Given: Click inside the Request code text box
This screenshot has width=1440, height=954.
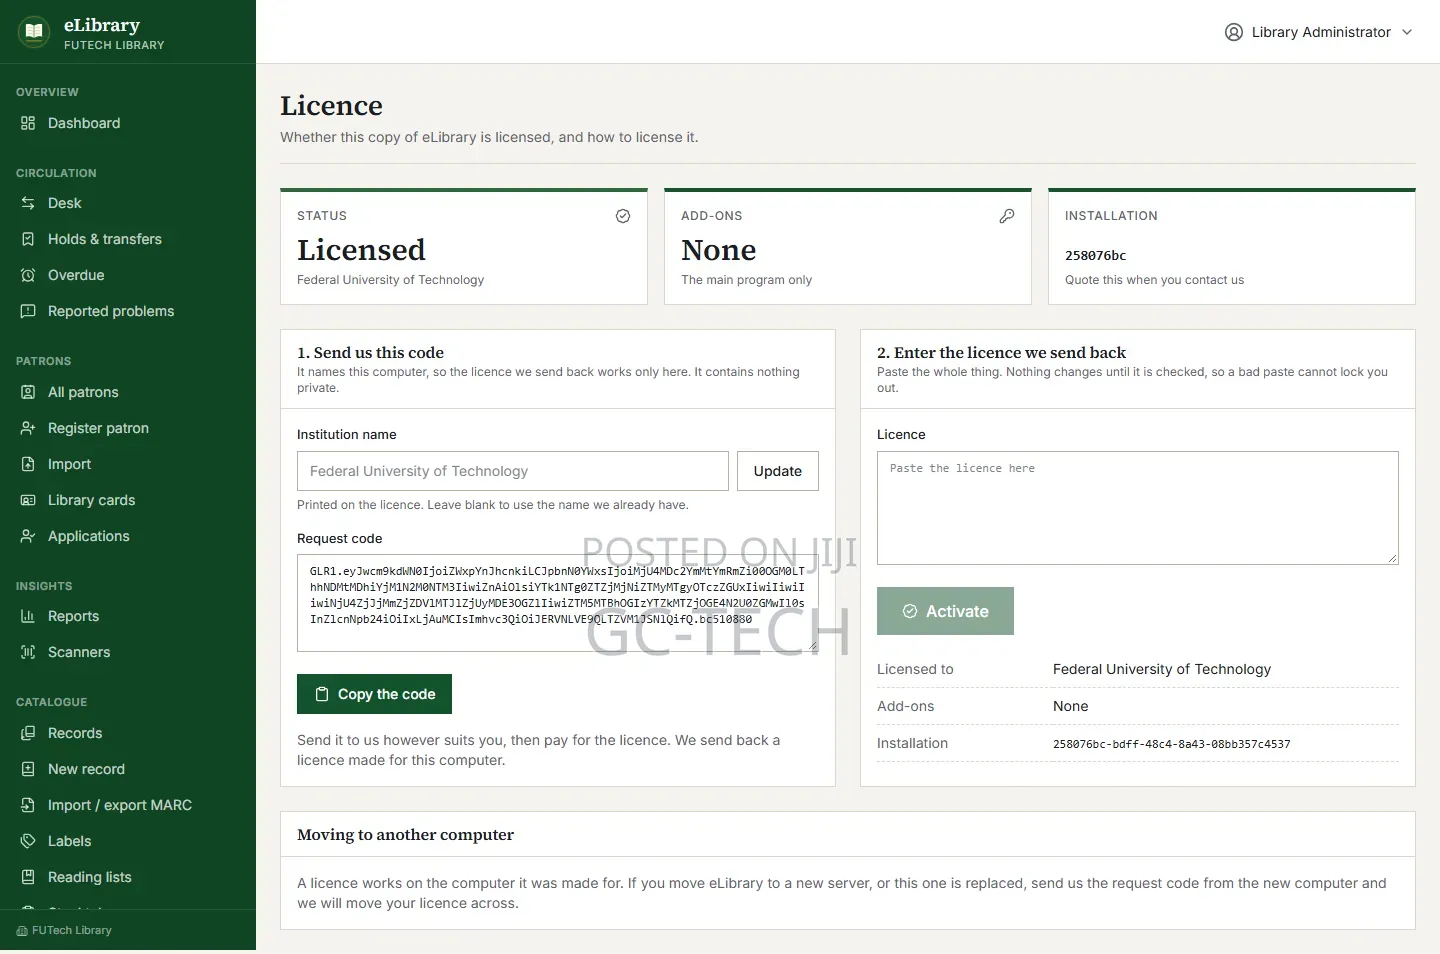Looking at the screenshot, I should pyautogui.click(x=558, y=603).
